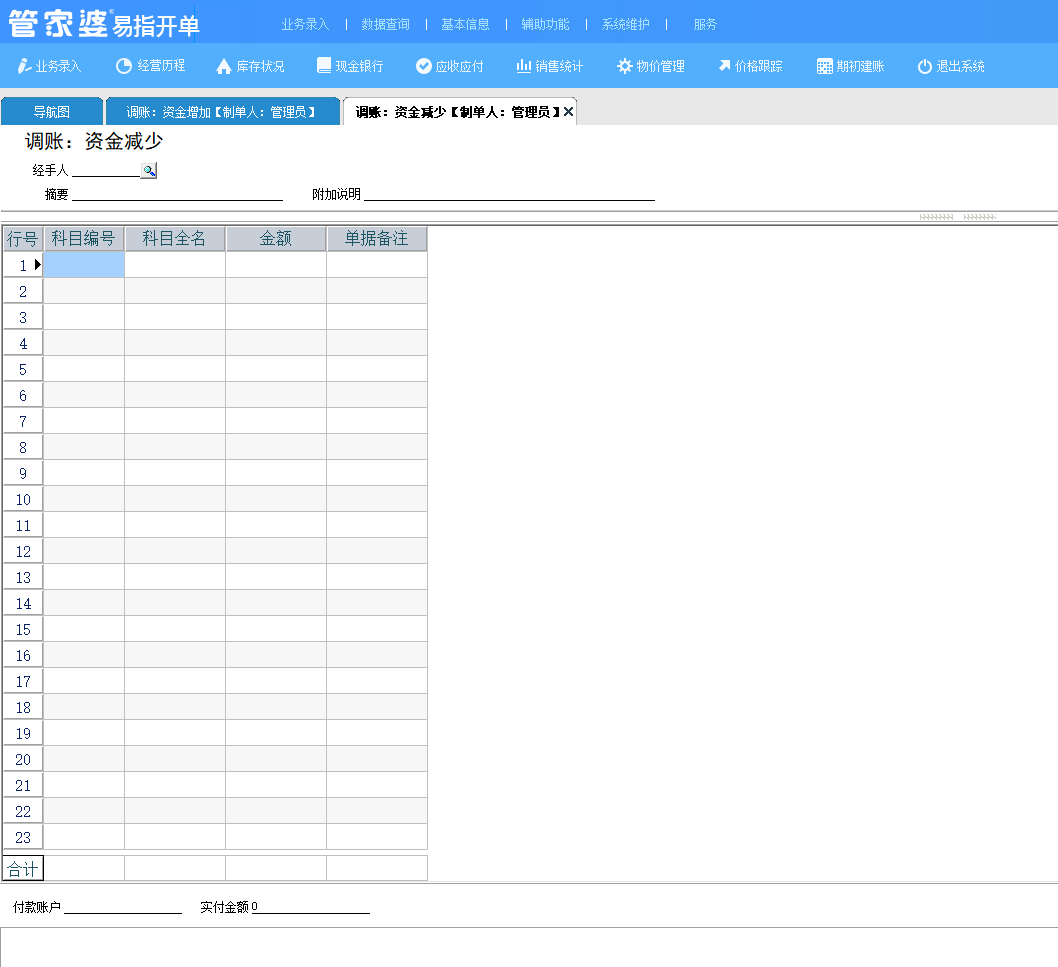Click the 摘要 input field

(177, 194)
